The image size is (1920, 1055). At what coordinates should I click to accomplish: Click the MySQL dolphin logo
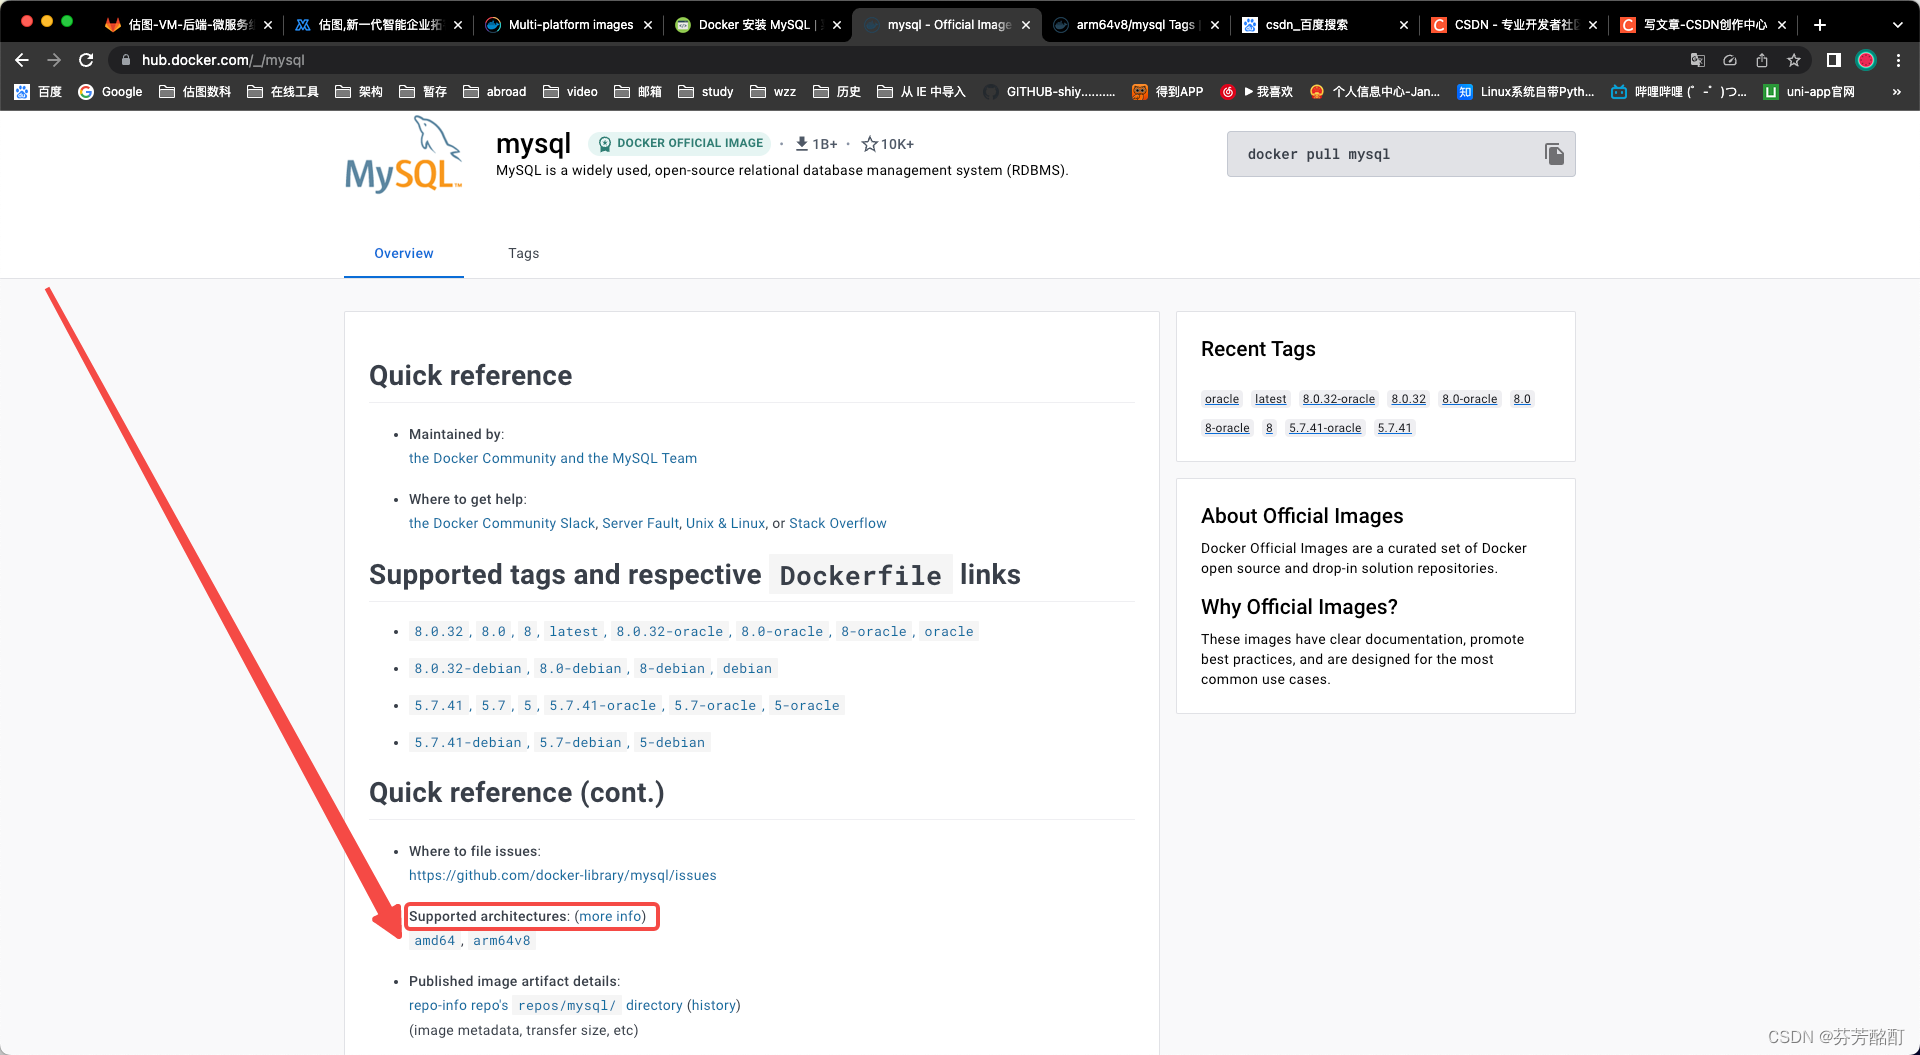404,154
